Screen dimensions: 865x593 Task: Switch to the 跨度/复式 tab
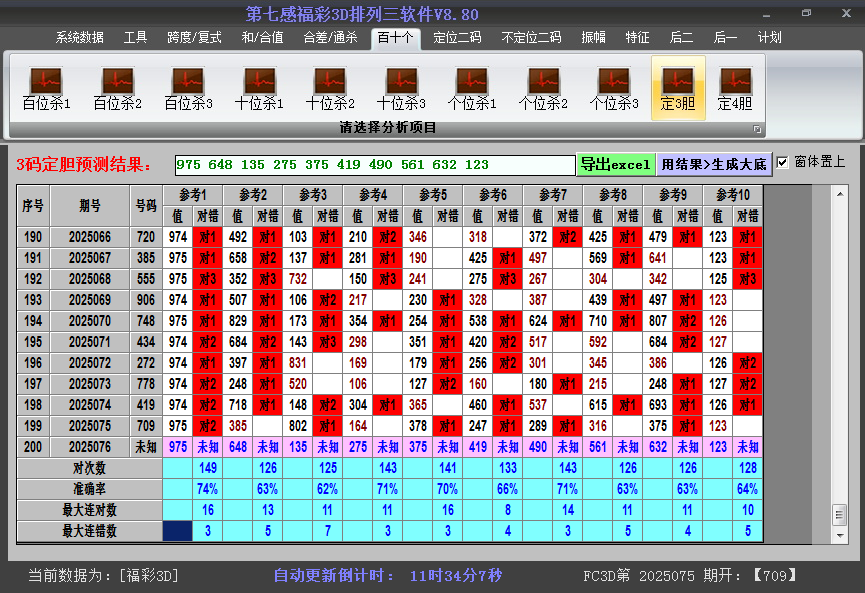pyautogui.click(x=194, y=38)
